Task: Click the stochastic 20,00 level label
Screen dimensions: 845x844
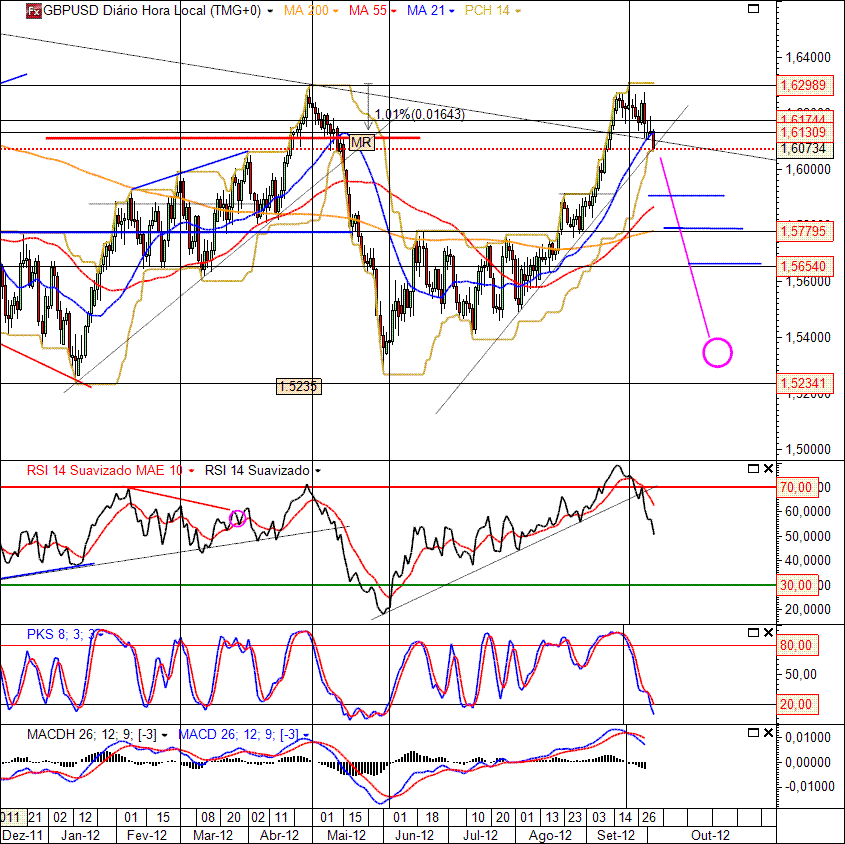Action: 797,704
